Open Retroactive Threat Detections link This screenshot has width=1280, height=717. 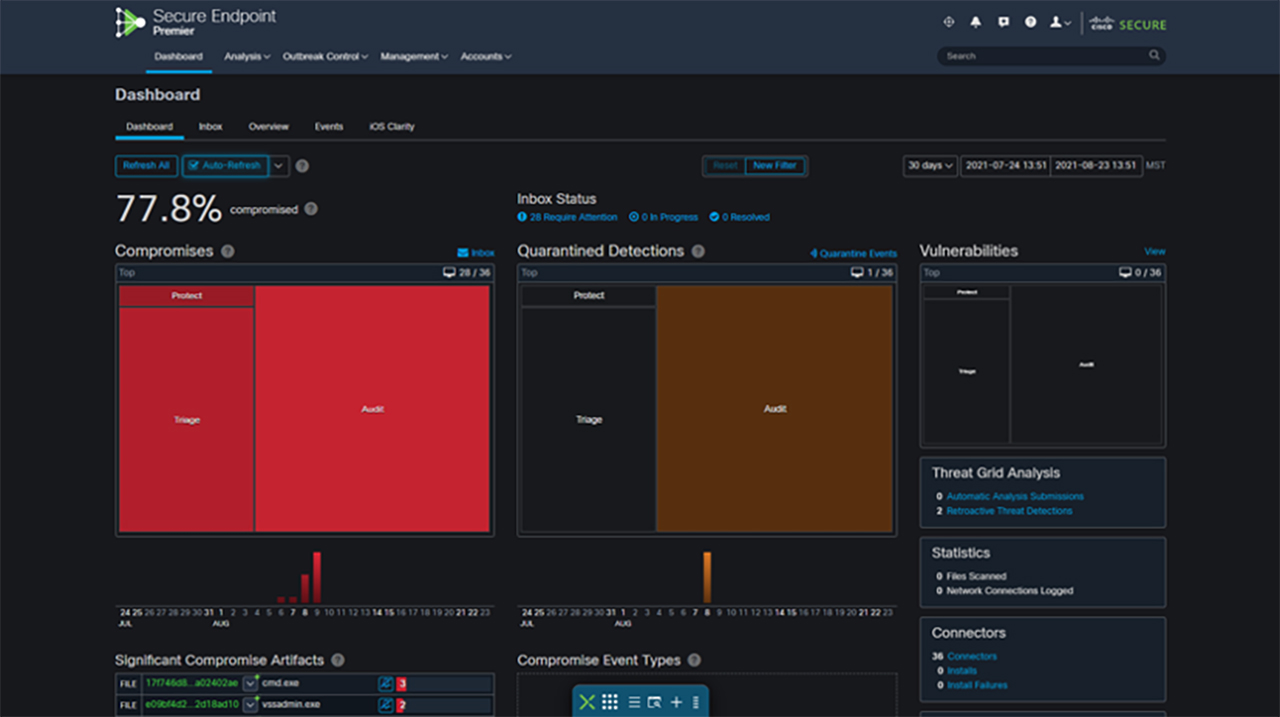1009,511
